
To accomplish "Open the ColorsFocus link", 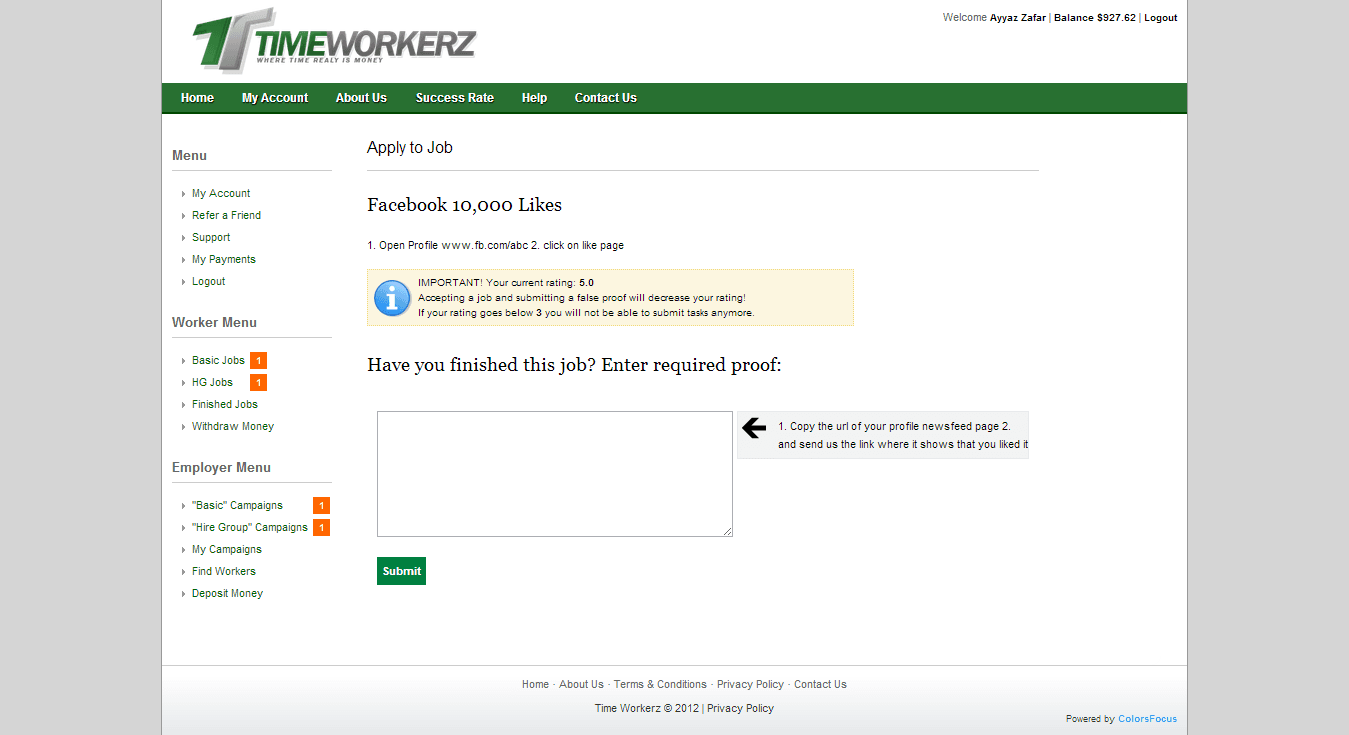I will click(x=1147, y=719).
